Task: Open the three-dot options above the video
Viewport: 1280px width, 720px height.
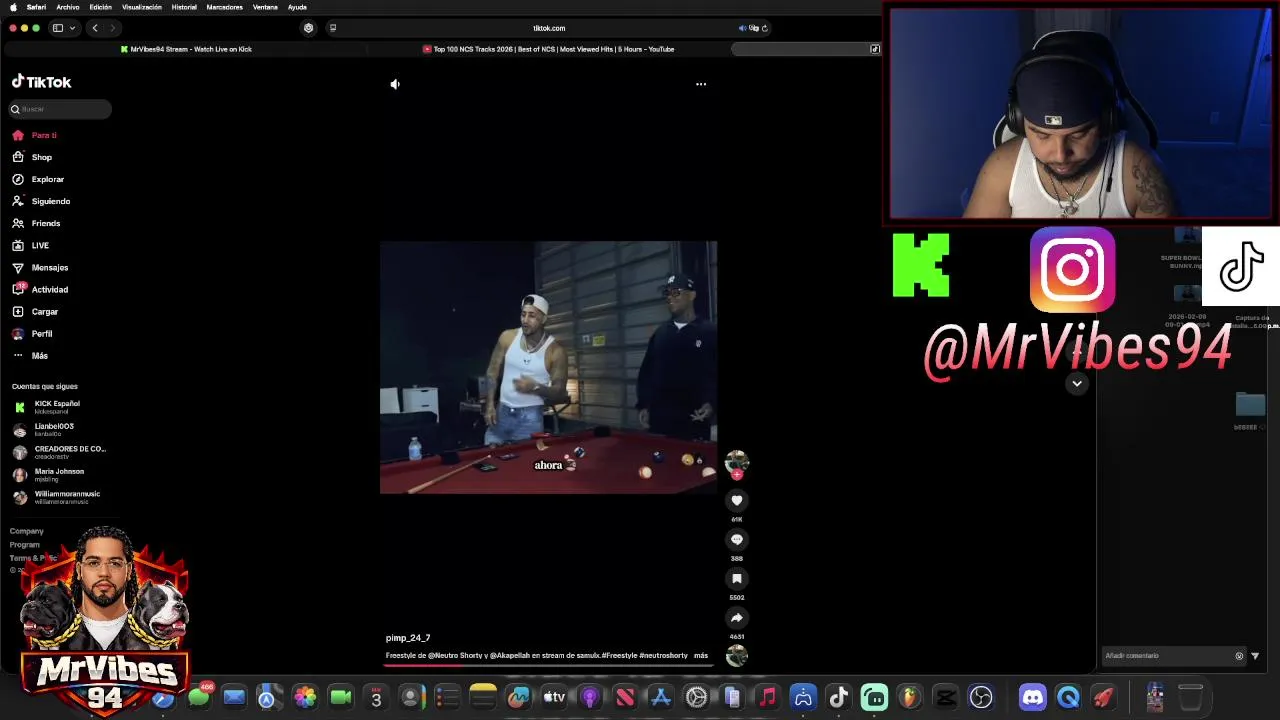Action: point(701,84)
